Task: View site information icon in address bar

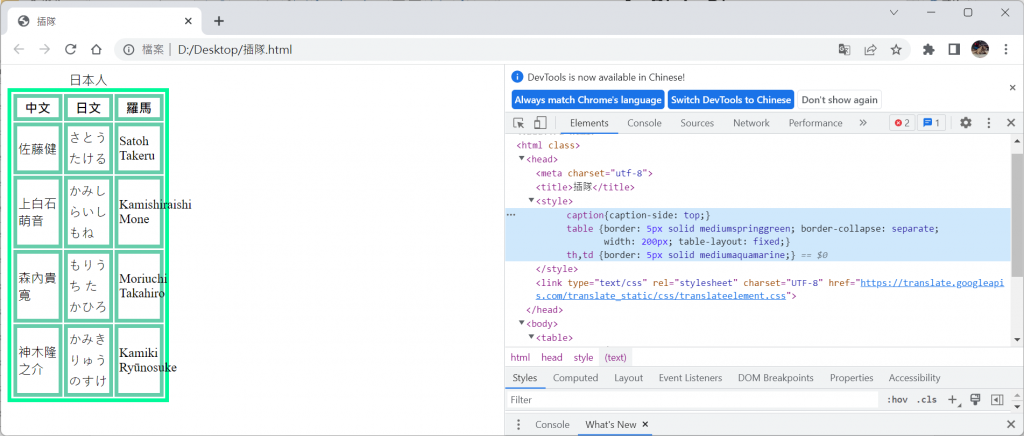Action: tap(129, 50)
